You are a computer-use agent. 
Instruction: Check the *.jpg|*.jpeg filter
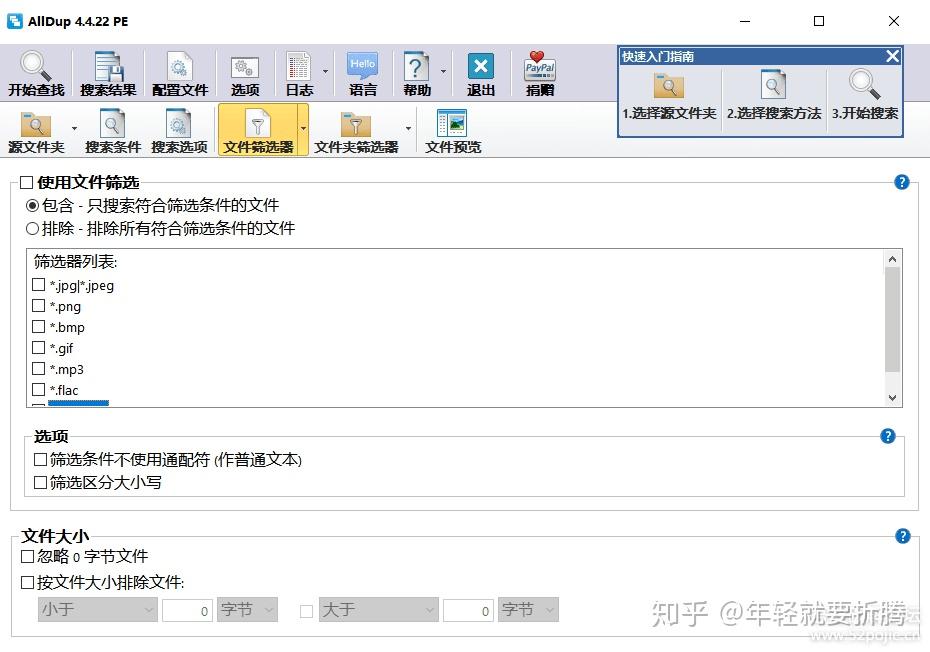(39, 285)
